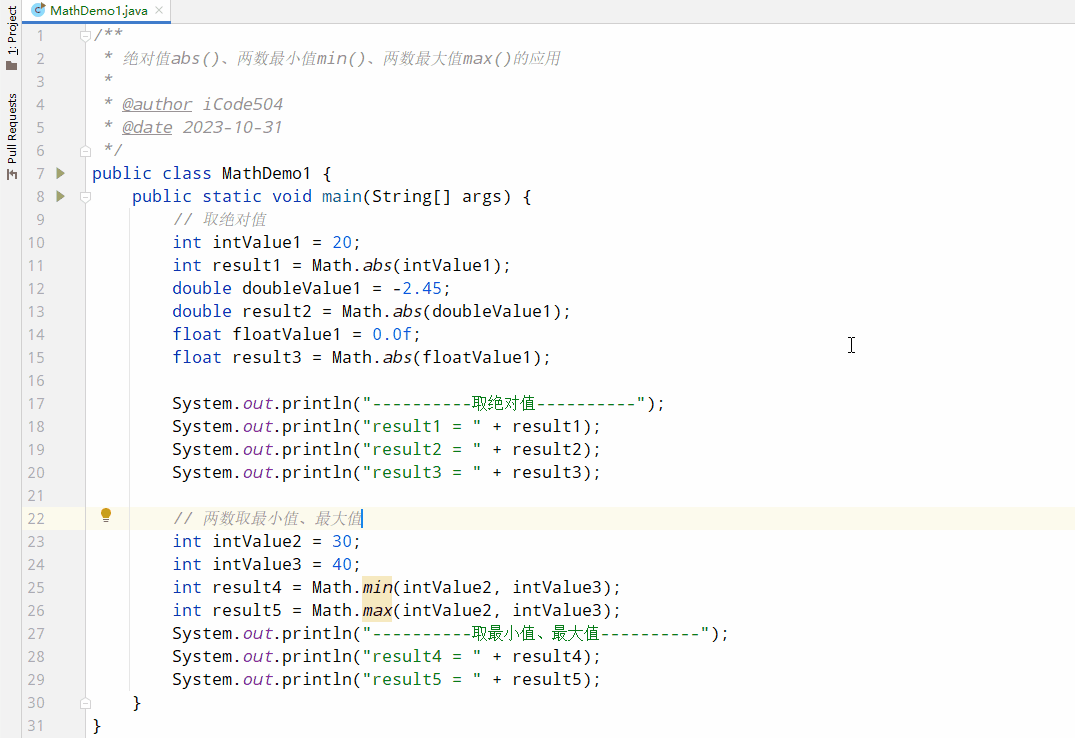1075x738 pixels.
Task: Open the 1: Project tool window
Action: pos(12,35)
